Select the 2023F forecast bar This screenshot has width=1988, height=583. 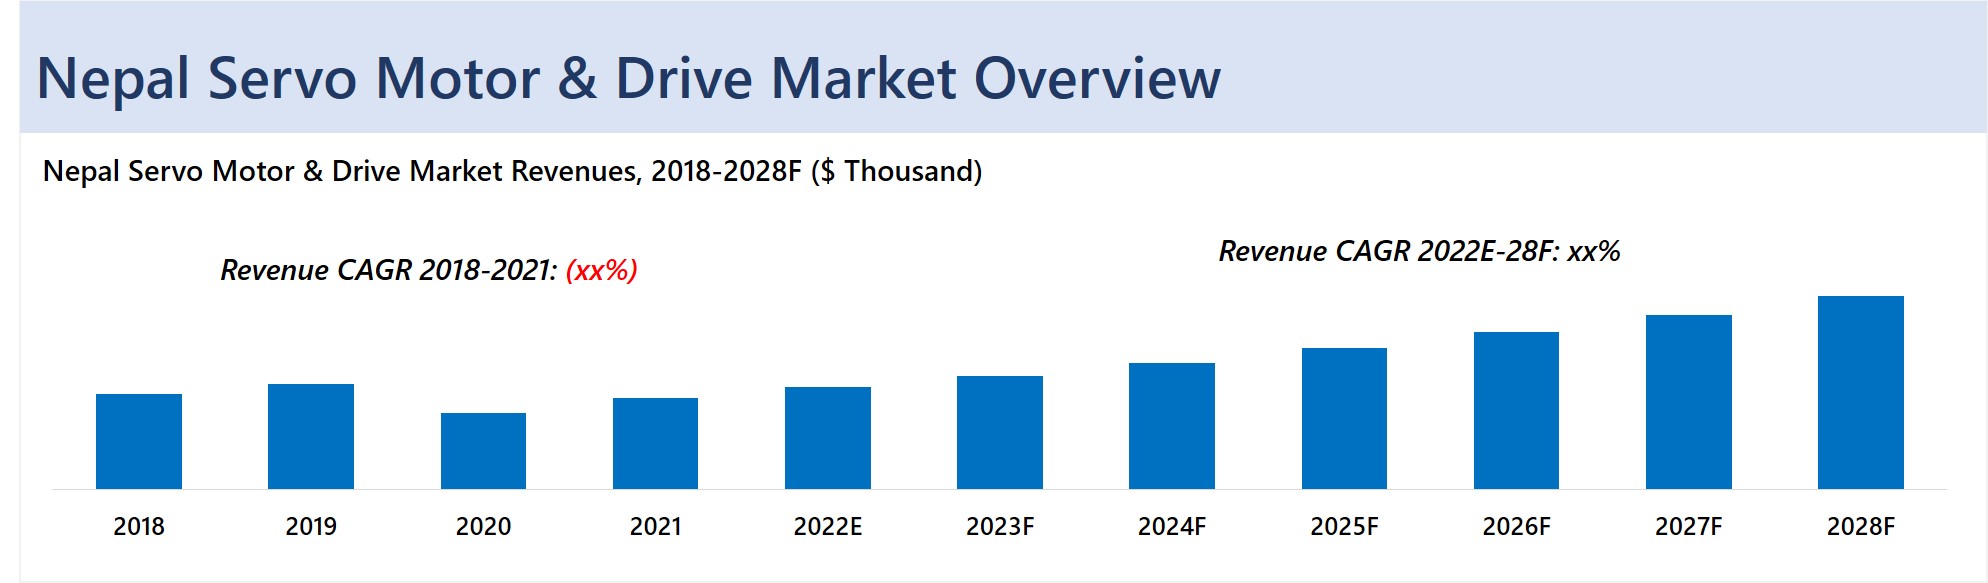point(1000,432)
